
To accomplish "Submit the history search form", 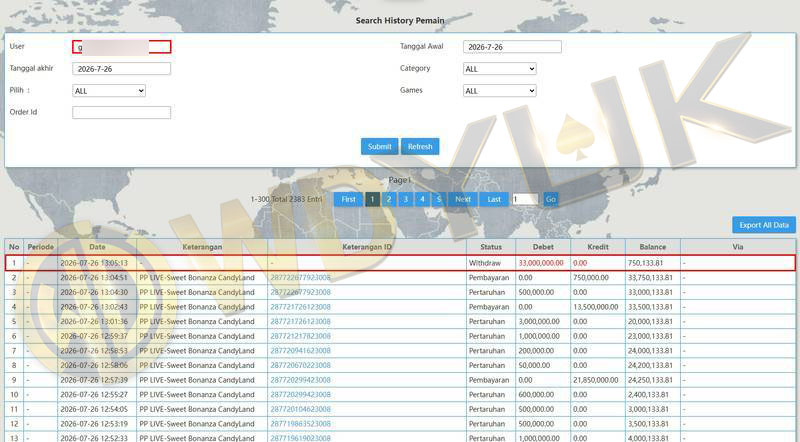I will 380,146.
